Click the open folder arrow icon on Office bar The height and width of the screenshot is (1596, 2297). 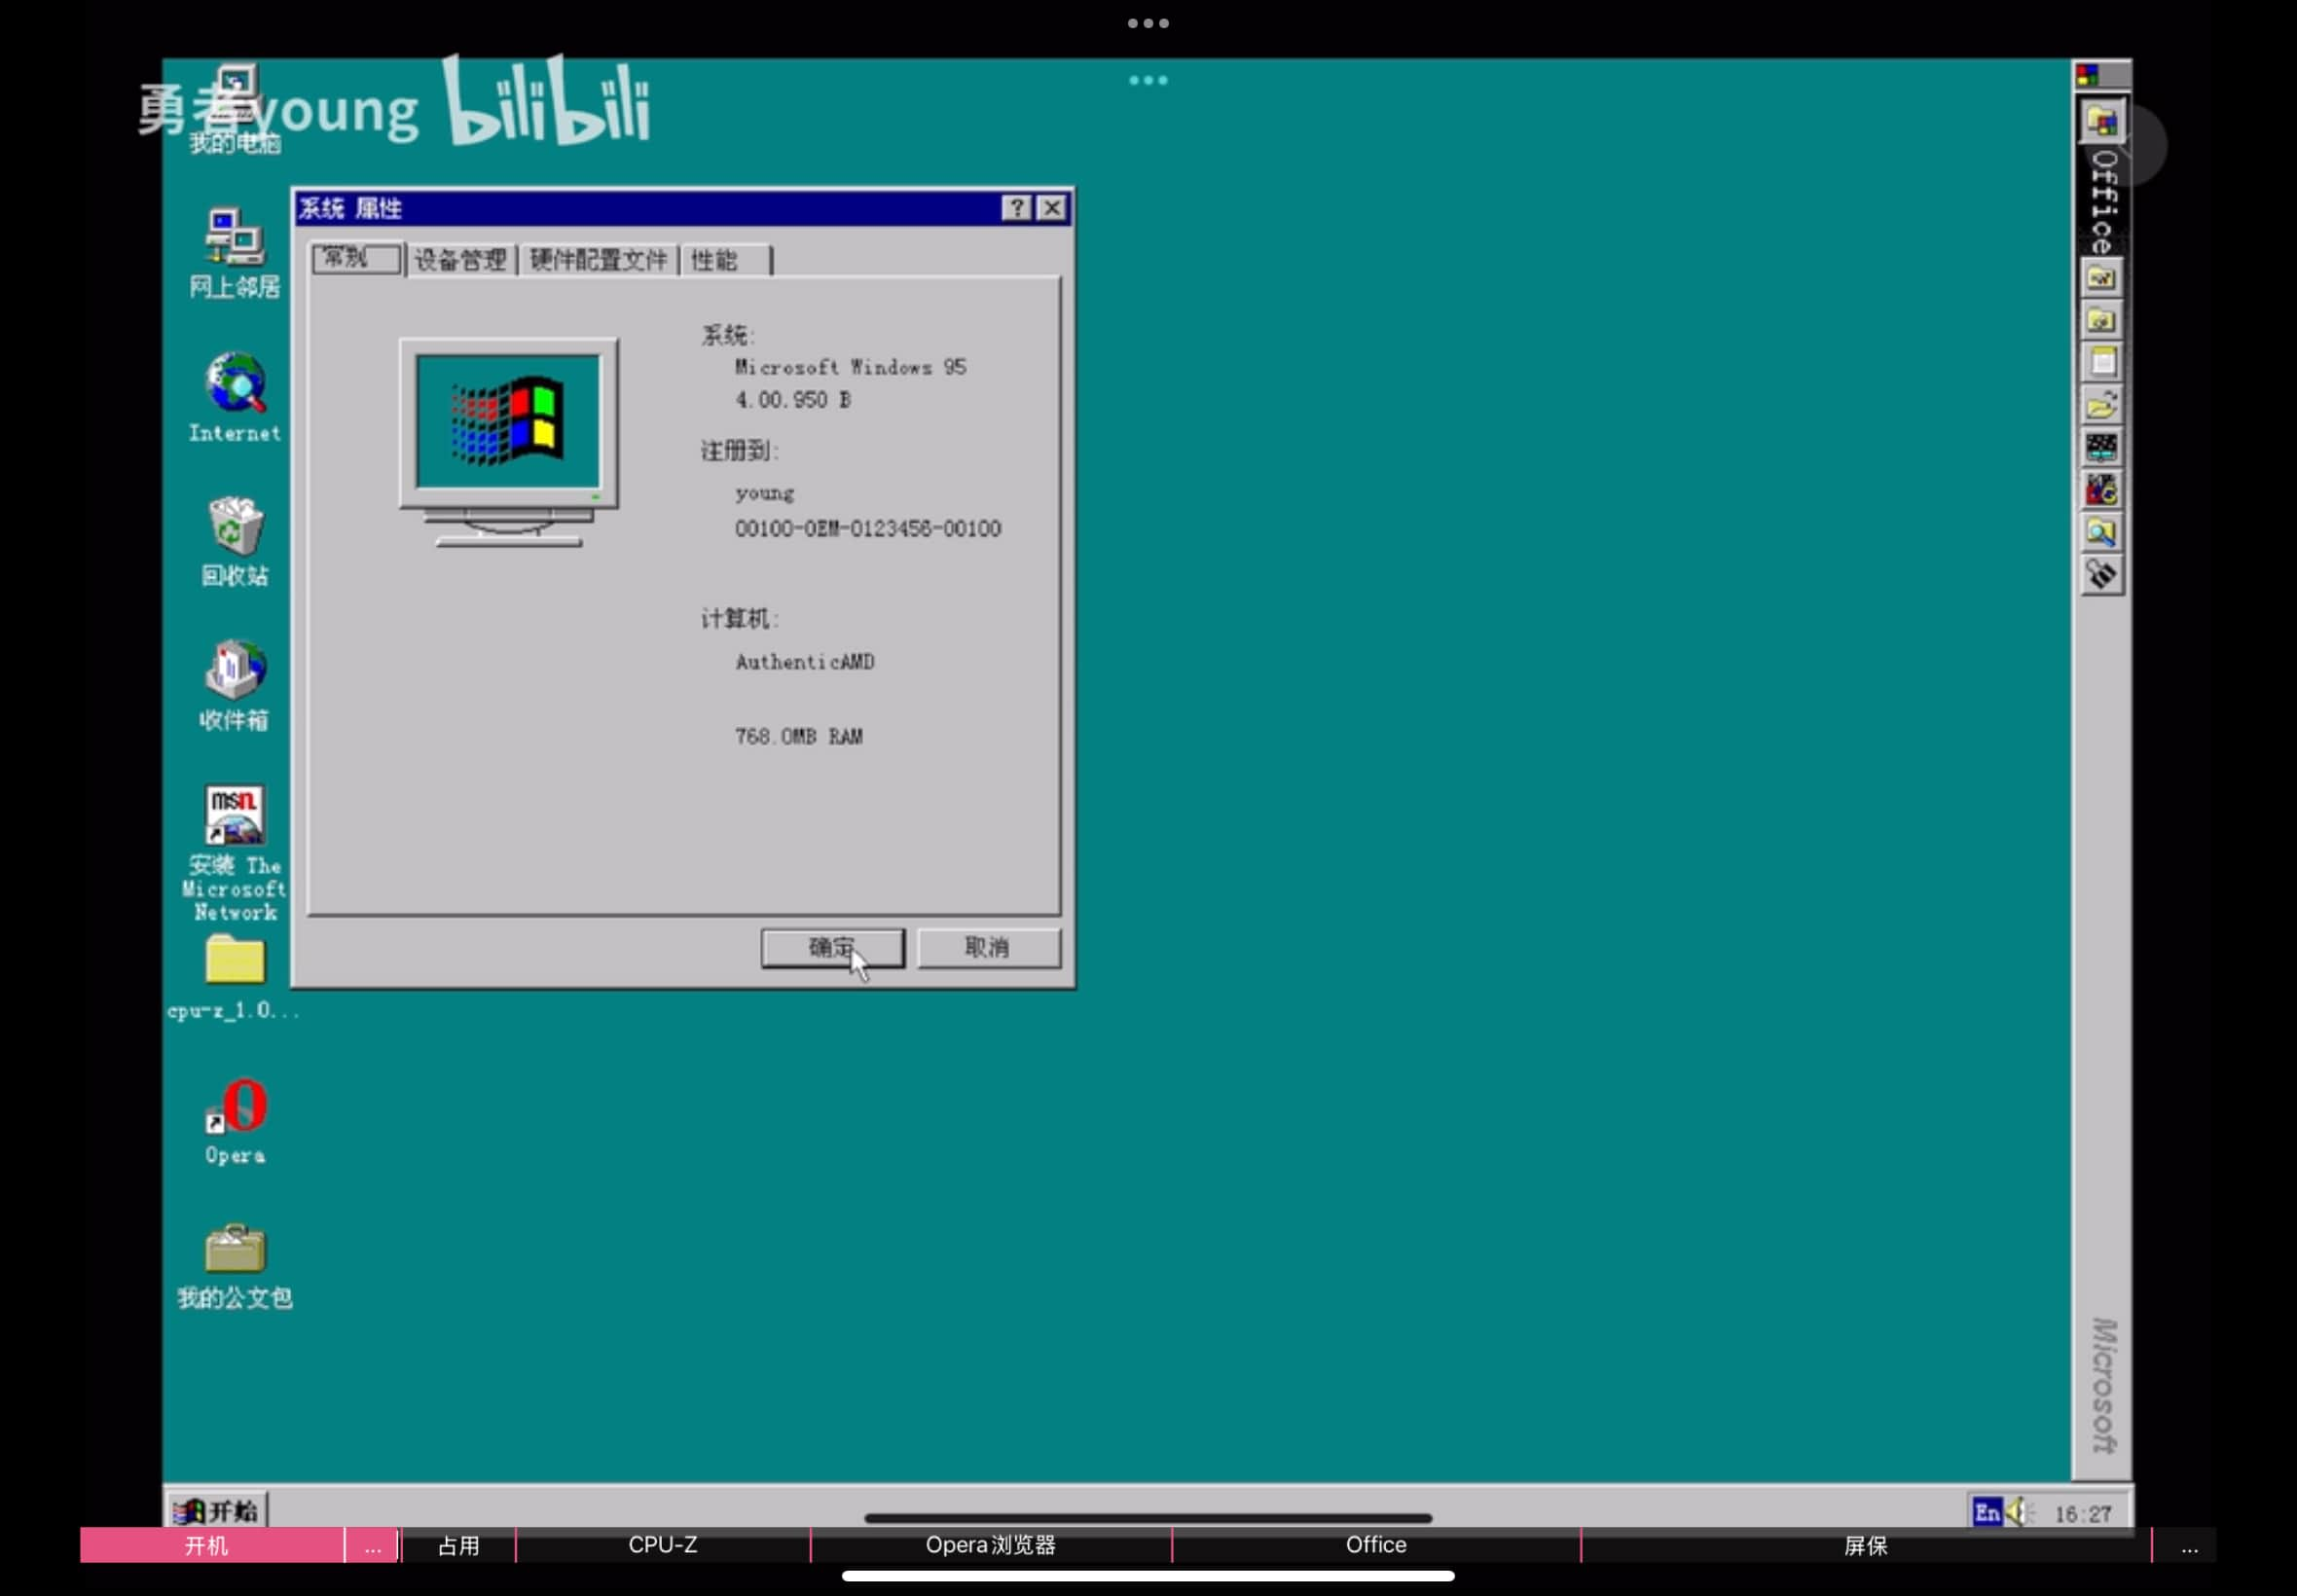[2101, 406]
